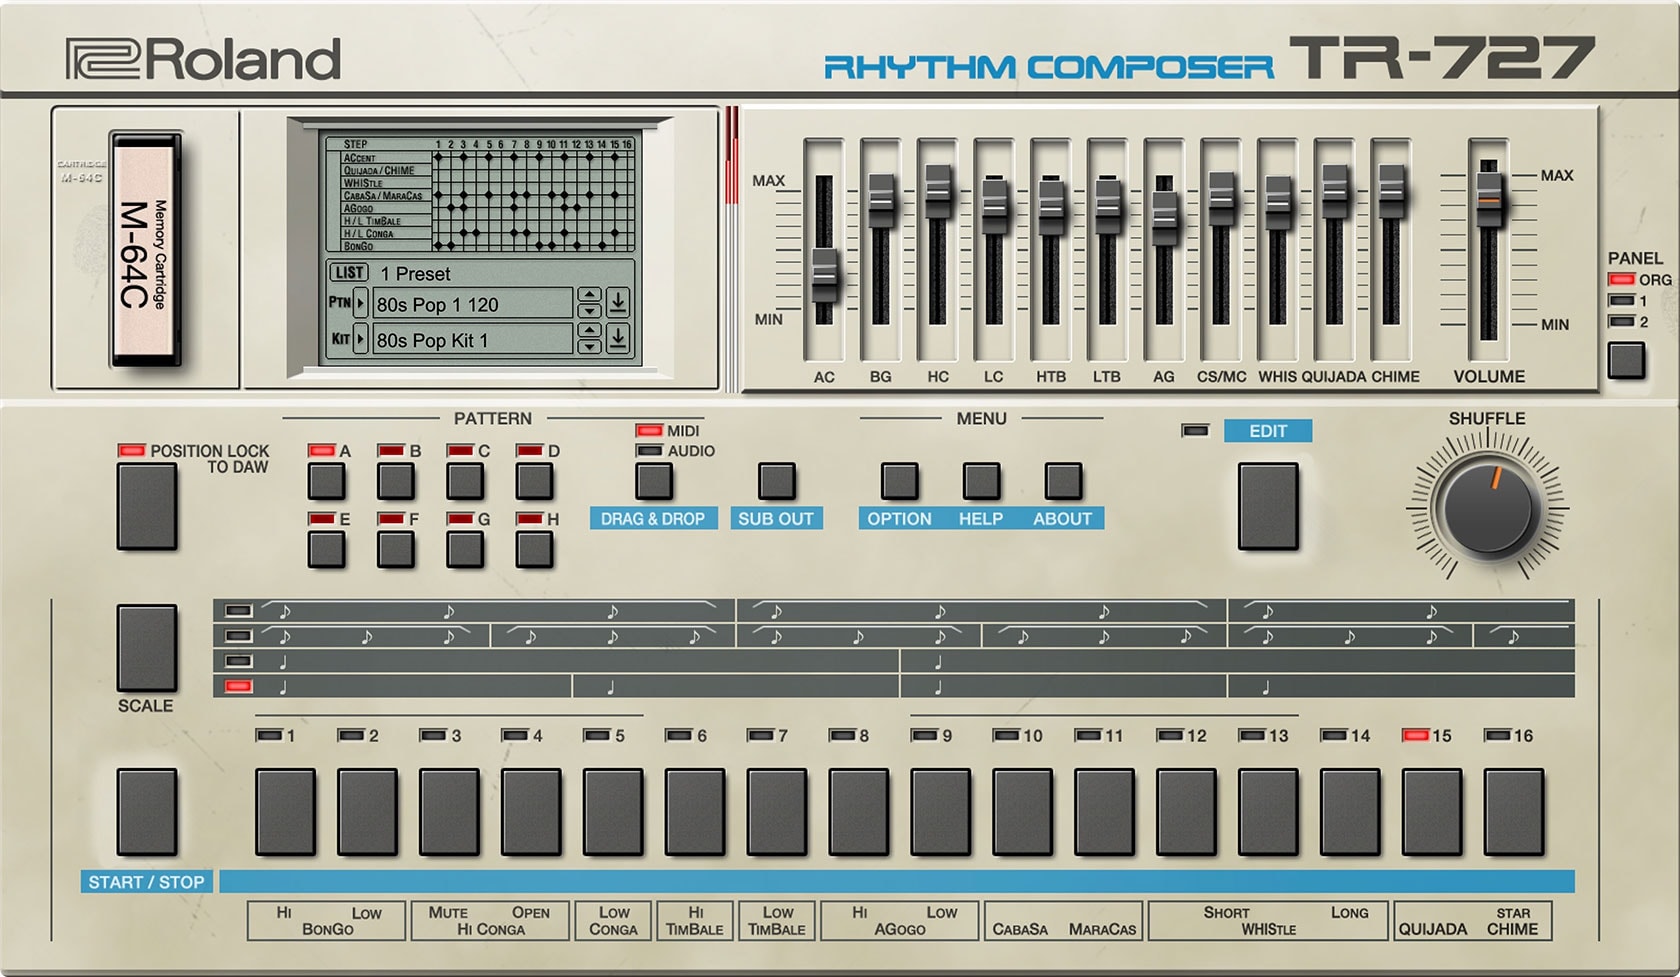Click the SHUFFLE knob
This screenshot has height=977, width=1680.
tap(1486, 510)
